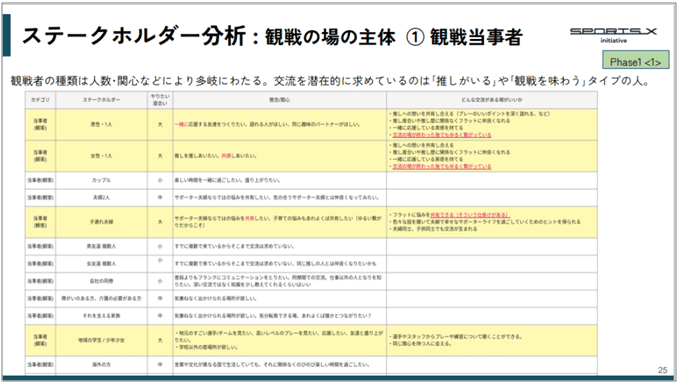Select the concern cell in 海外の方 row

280,364
